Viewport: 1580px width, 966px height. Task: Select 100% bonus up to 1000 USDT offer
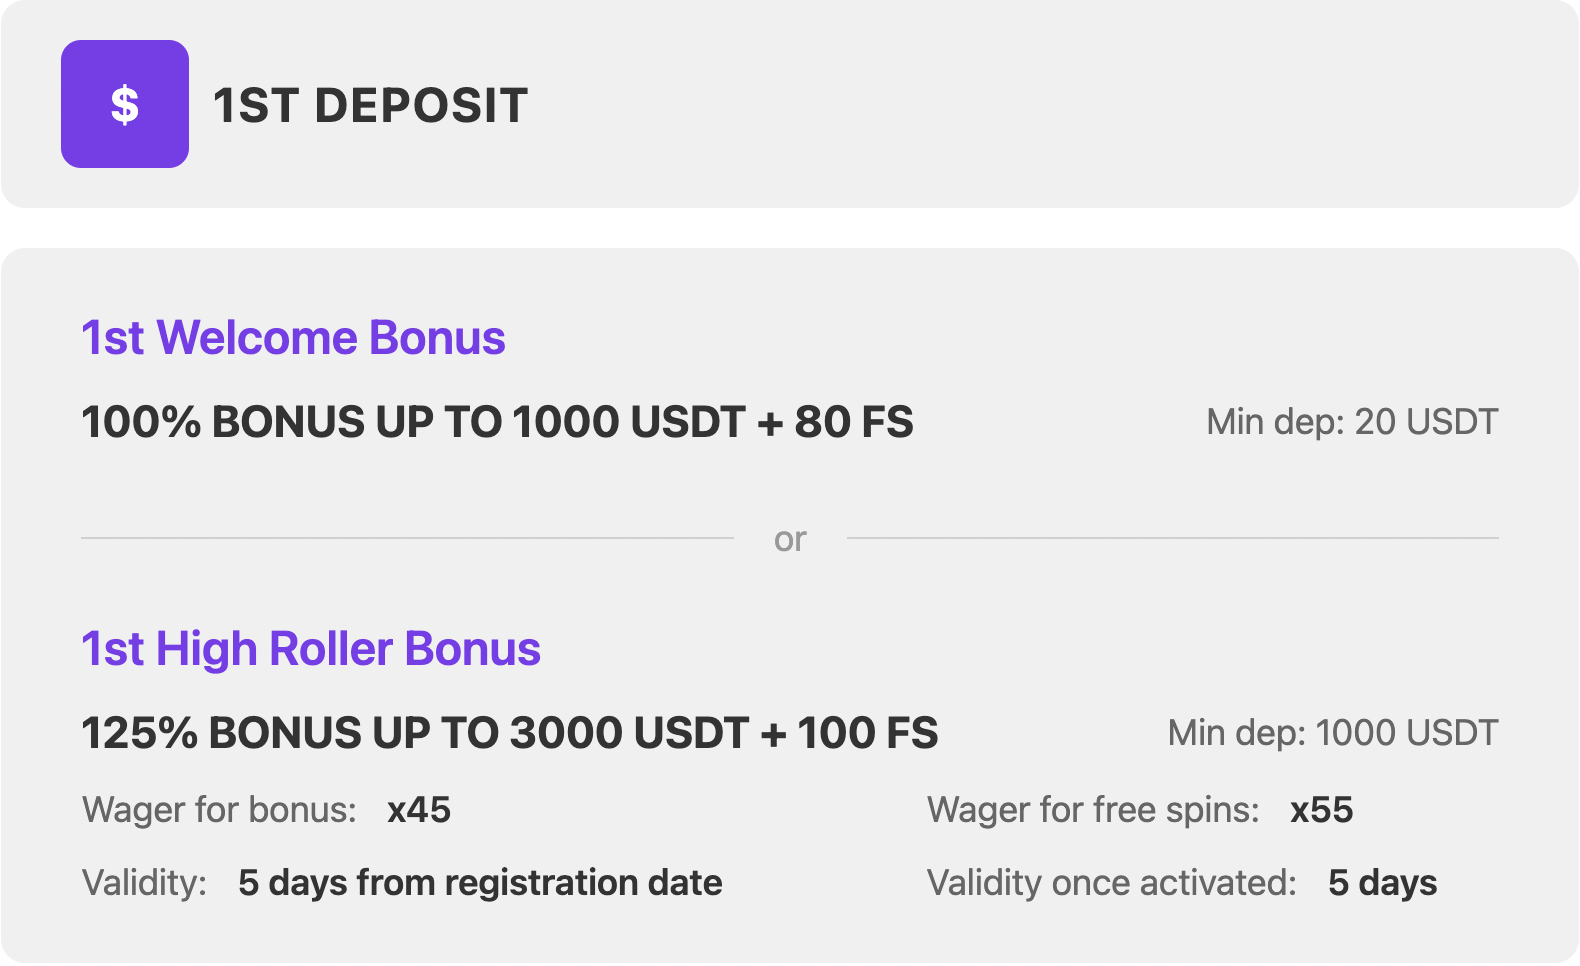497,422
